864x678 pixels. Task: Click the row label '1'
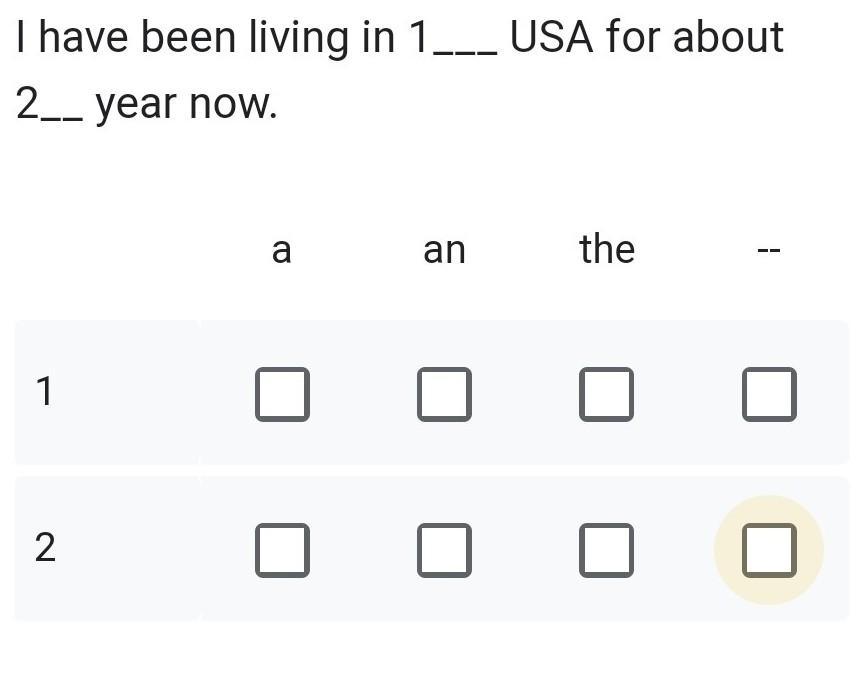(x=43, y=392)
